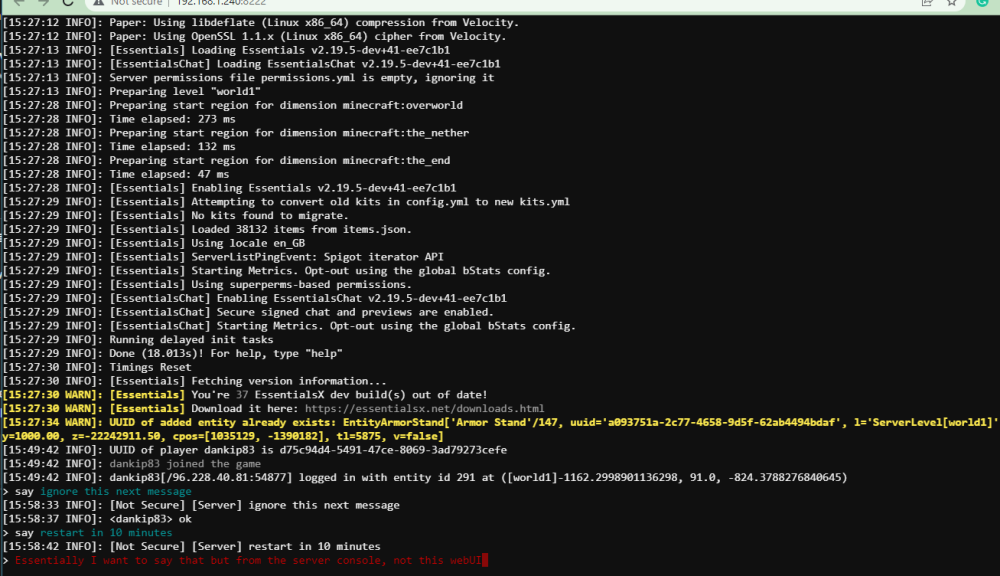This screenshot has height=576, width=1000.
Task: Click the 'say ignore this next message' command line
Action: (97, 491)
